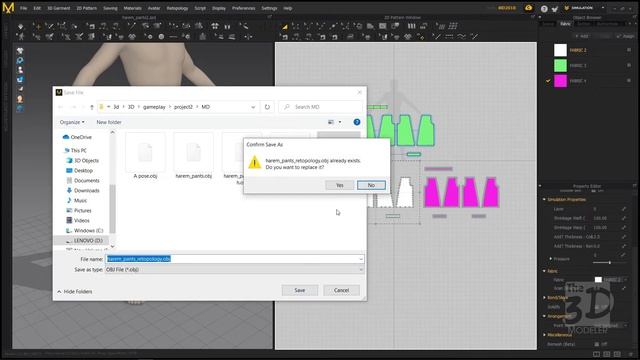Open the File menu

coord(23,8)
